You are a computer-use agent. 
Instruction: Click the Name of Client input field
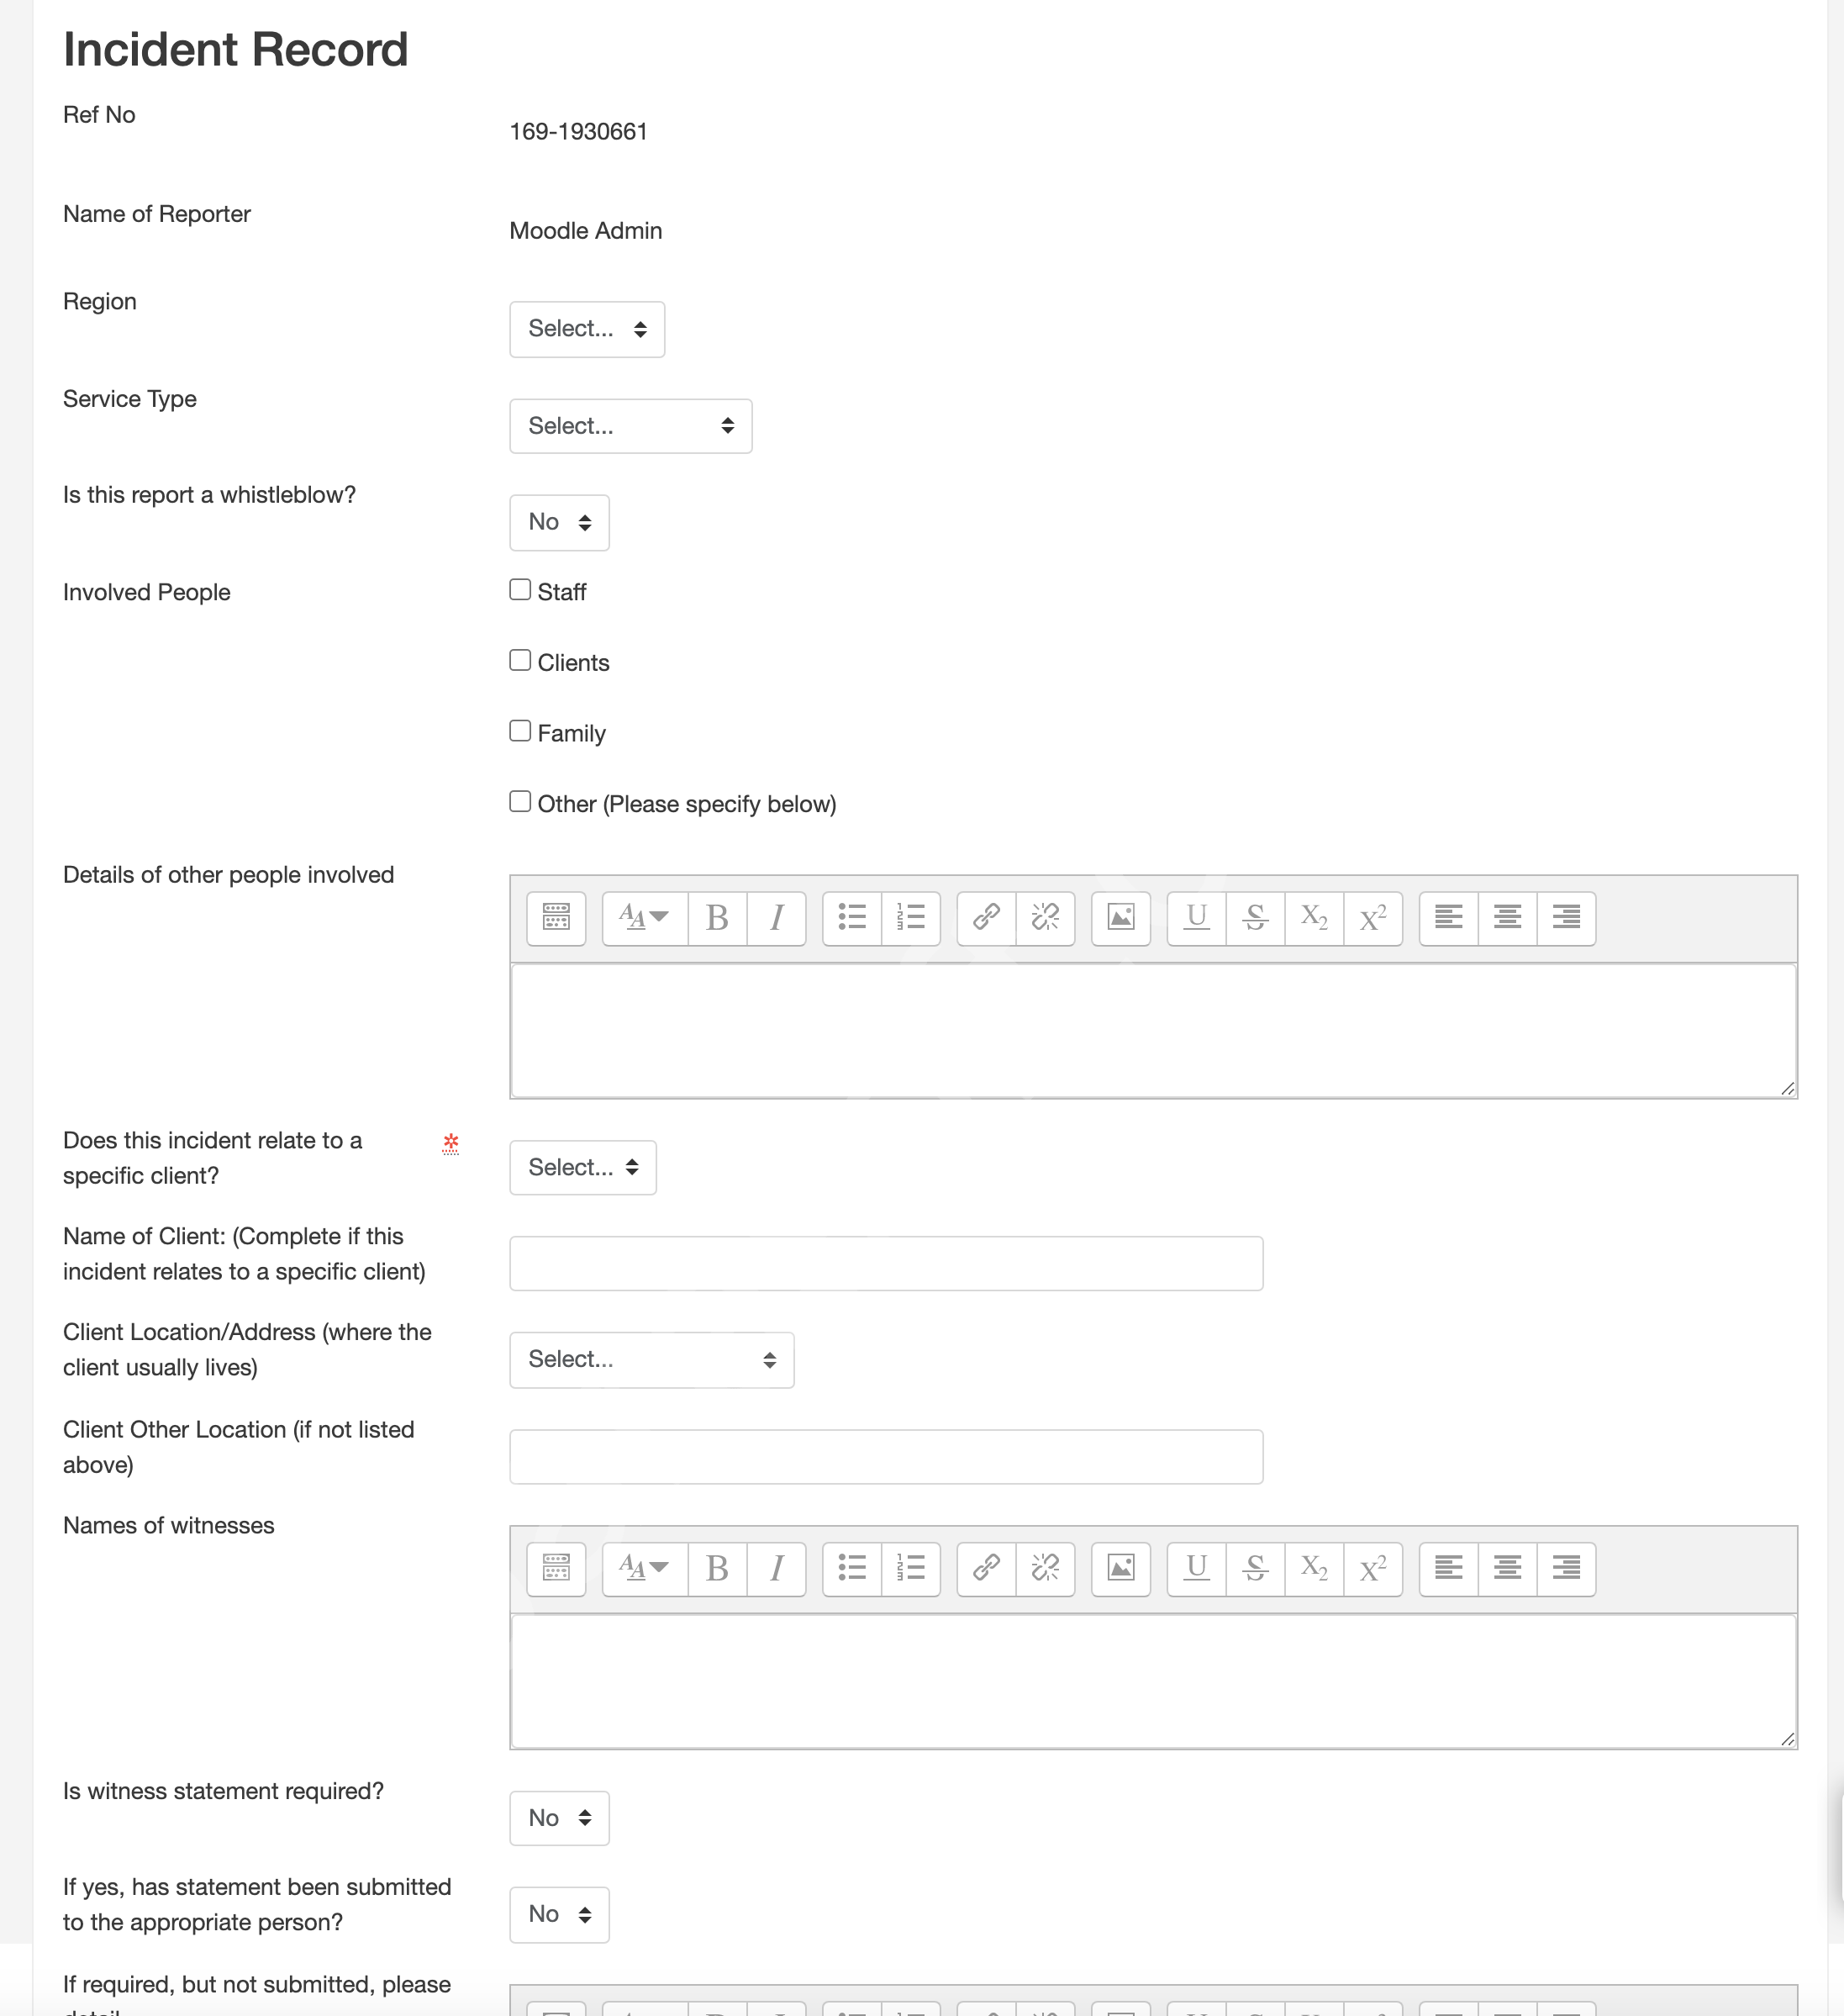[x=886, y=1263]
